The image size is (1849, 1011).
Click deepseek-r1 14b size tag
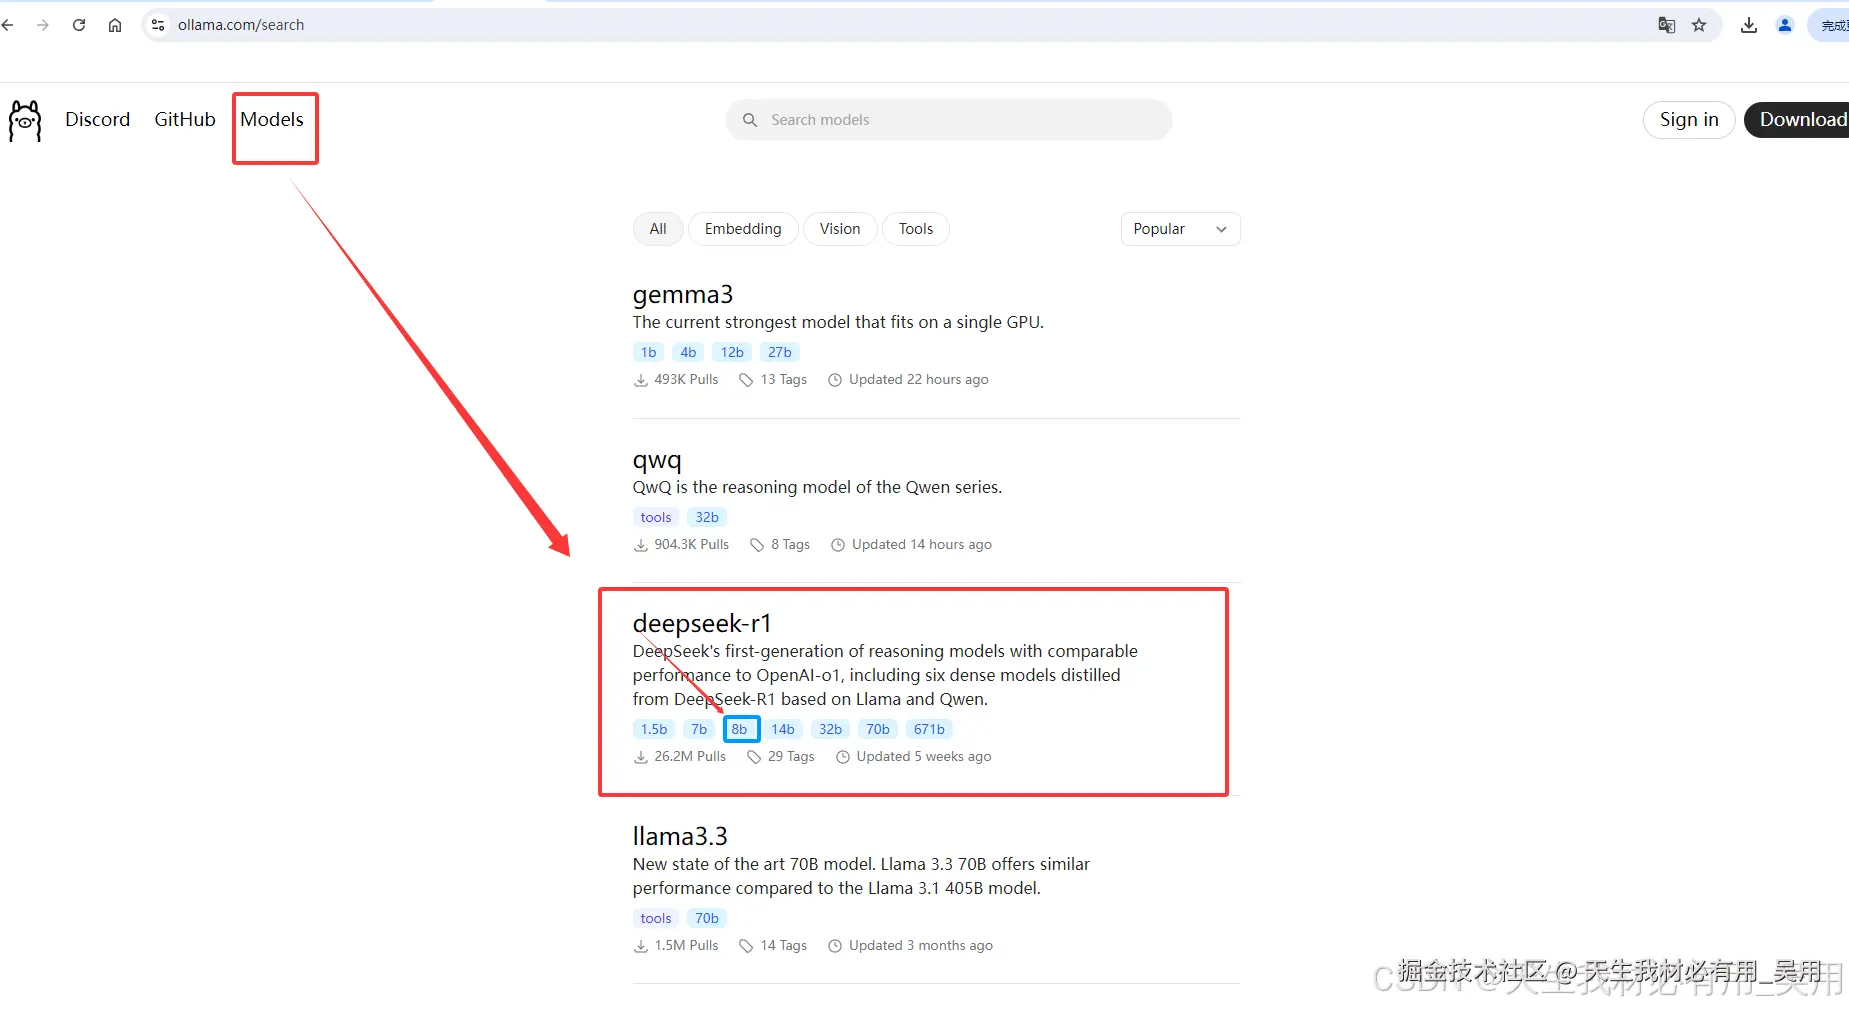click(x=783, y=729)
